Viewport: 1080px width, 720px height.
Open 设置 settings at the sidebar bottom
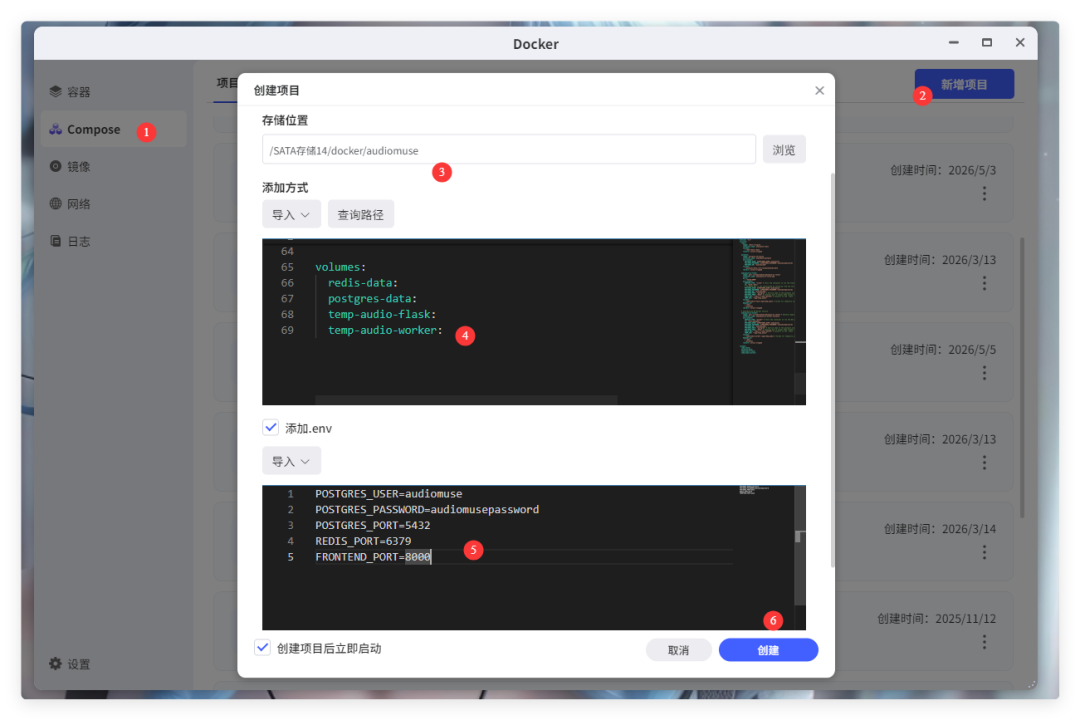[x=70, y=664]
